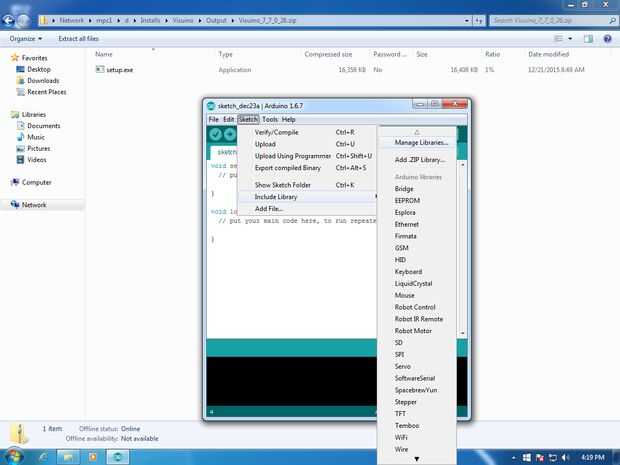
Task: Include the SoftwareSerial library
Action: coord(417,378)
